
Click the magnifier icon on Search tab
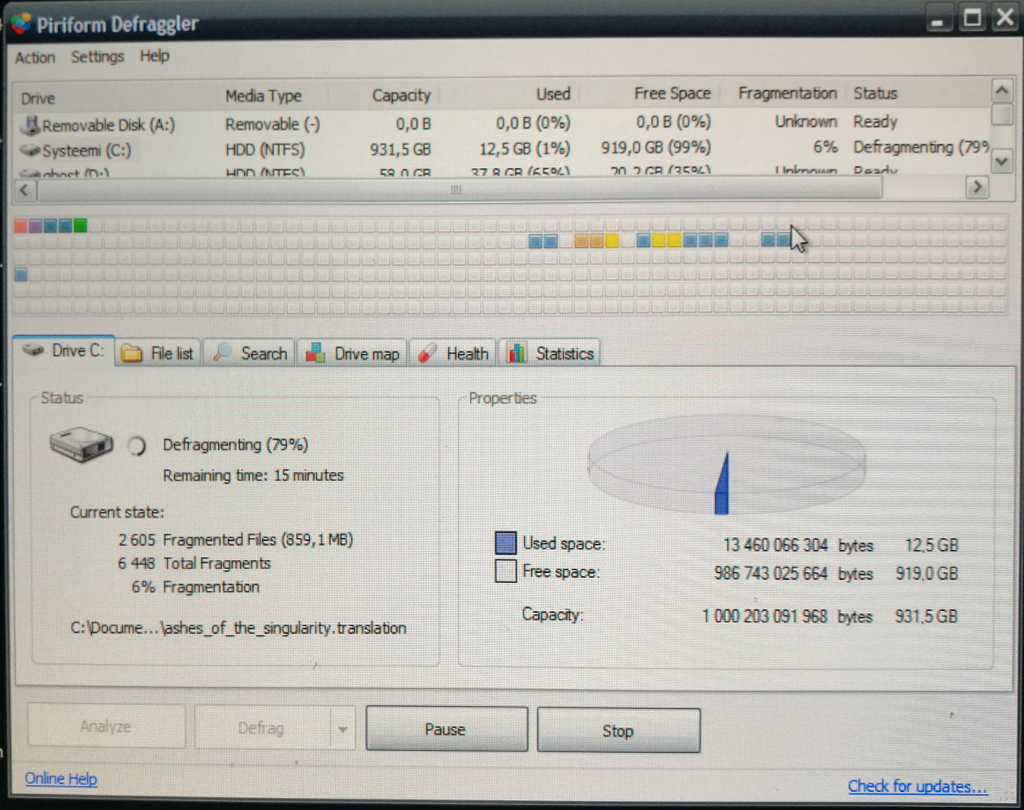222,352
